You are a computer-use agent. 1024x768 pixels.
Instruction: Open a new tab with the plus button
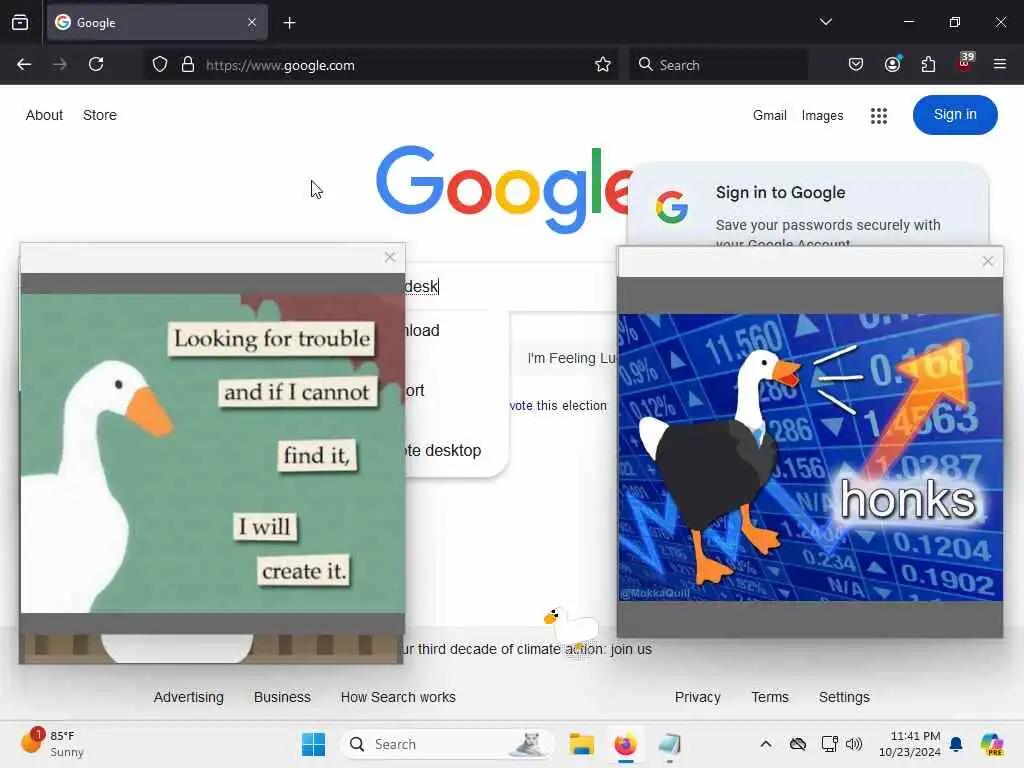coord(289,23)
